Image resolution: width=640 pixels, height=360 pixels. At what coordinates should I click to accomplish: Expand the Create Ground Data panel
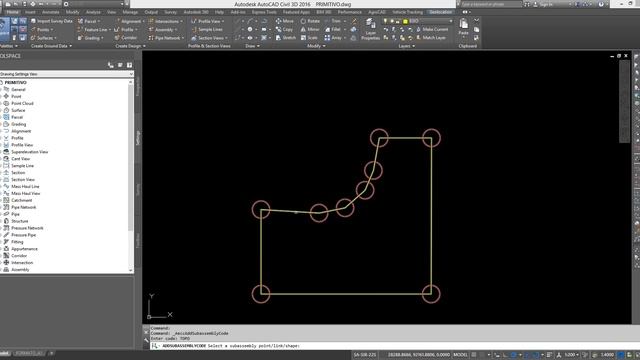[x=51, y=46]
